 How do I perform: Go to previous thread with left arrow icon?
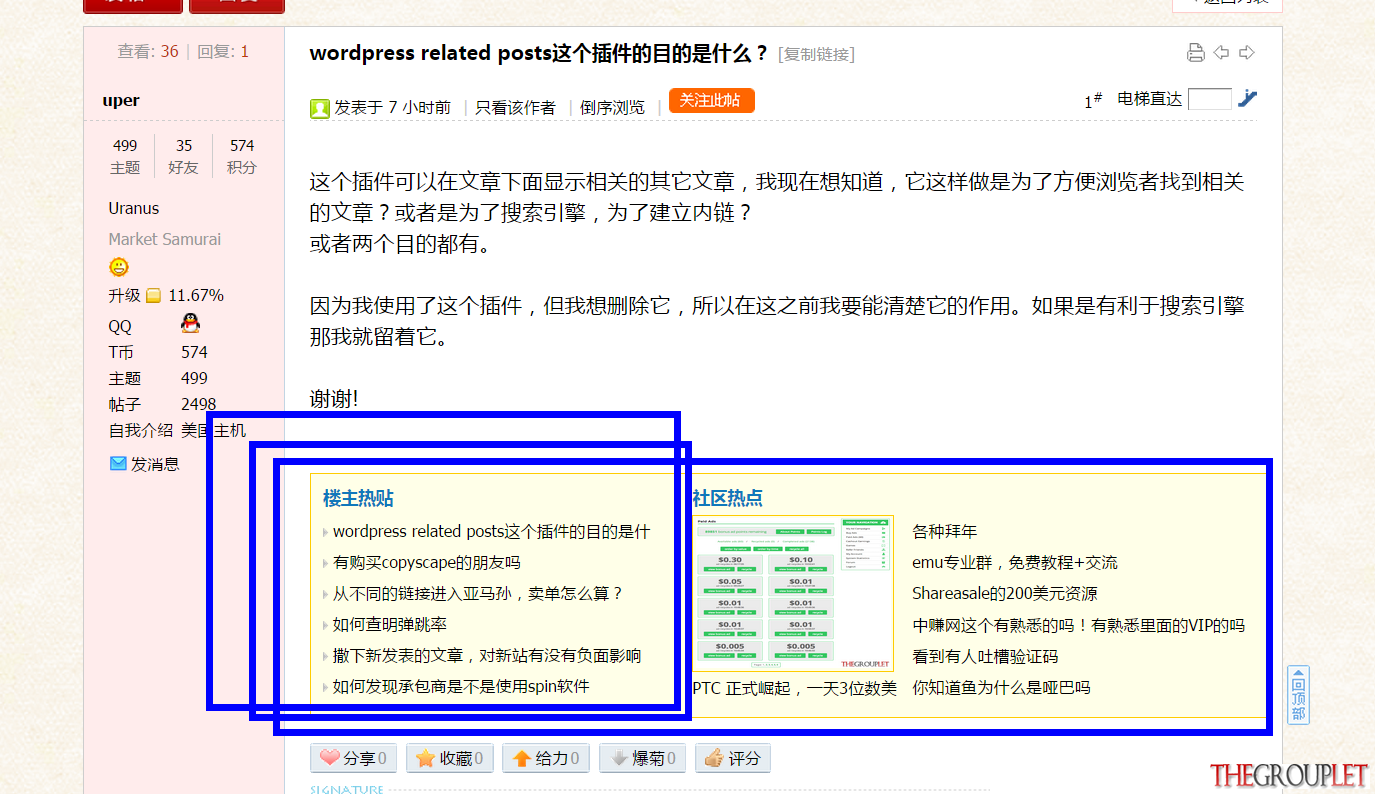tap(1221, 53)
